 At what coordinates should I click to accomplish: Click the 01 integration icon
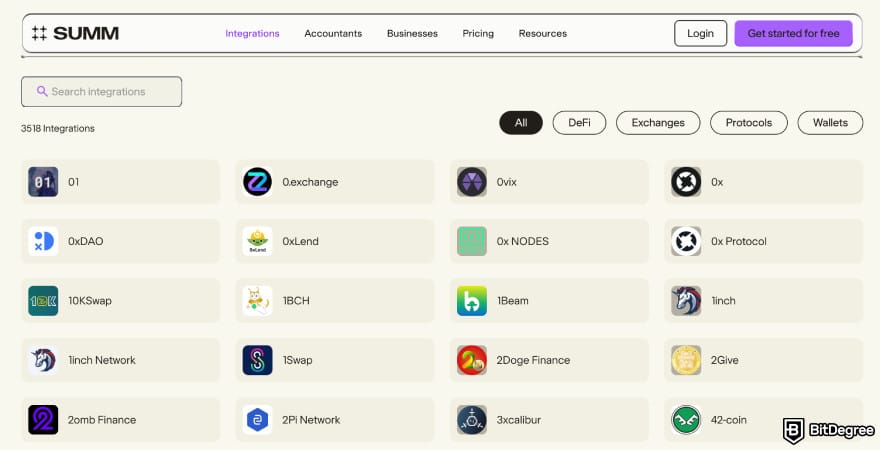tap(43, 182)
